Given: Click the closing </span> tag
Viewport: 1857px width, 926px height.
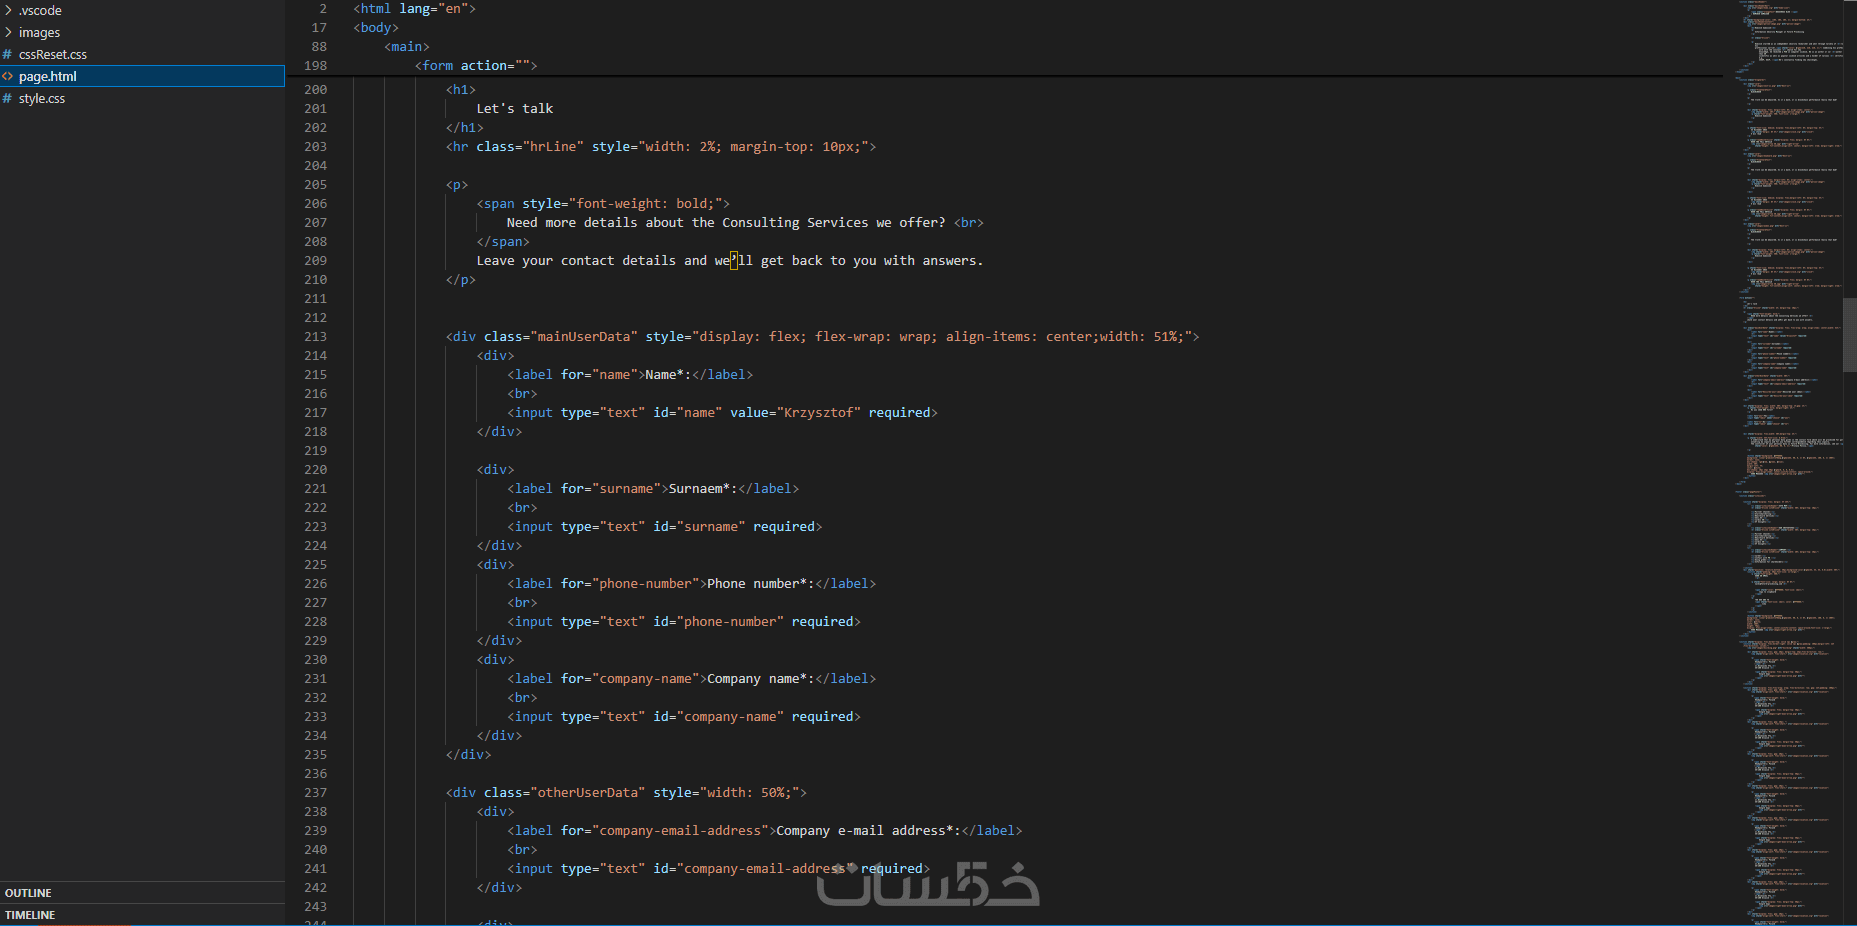Looking at the screenshot, I should point(503,242).
